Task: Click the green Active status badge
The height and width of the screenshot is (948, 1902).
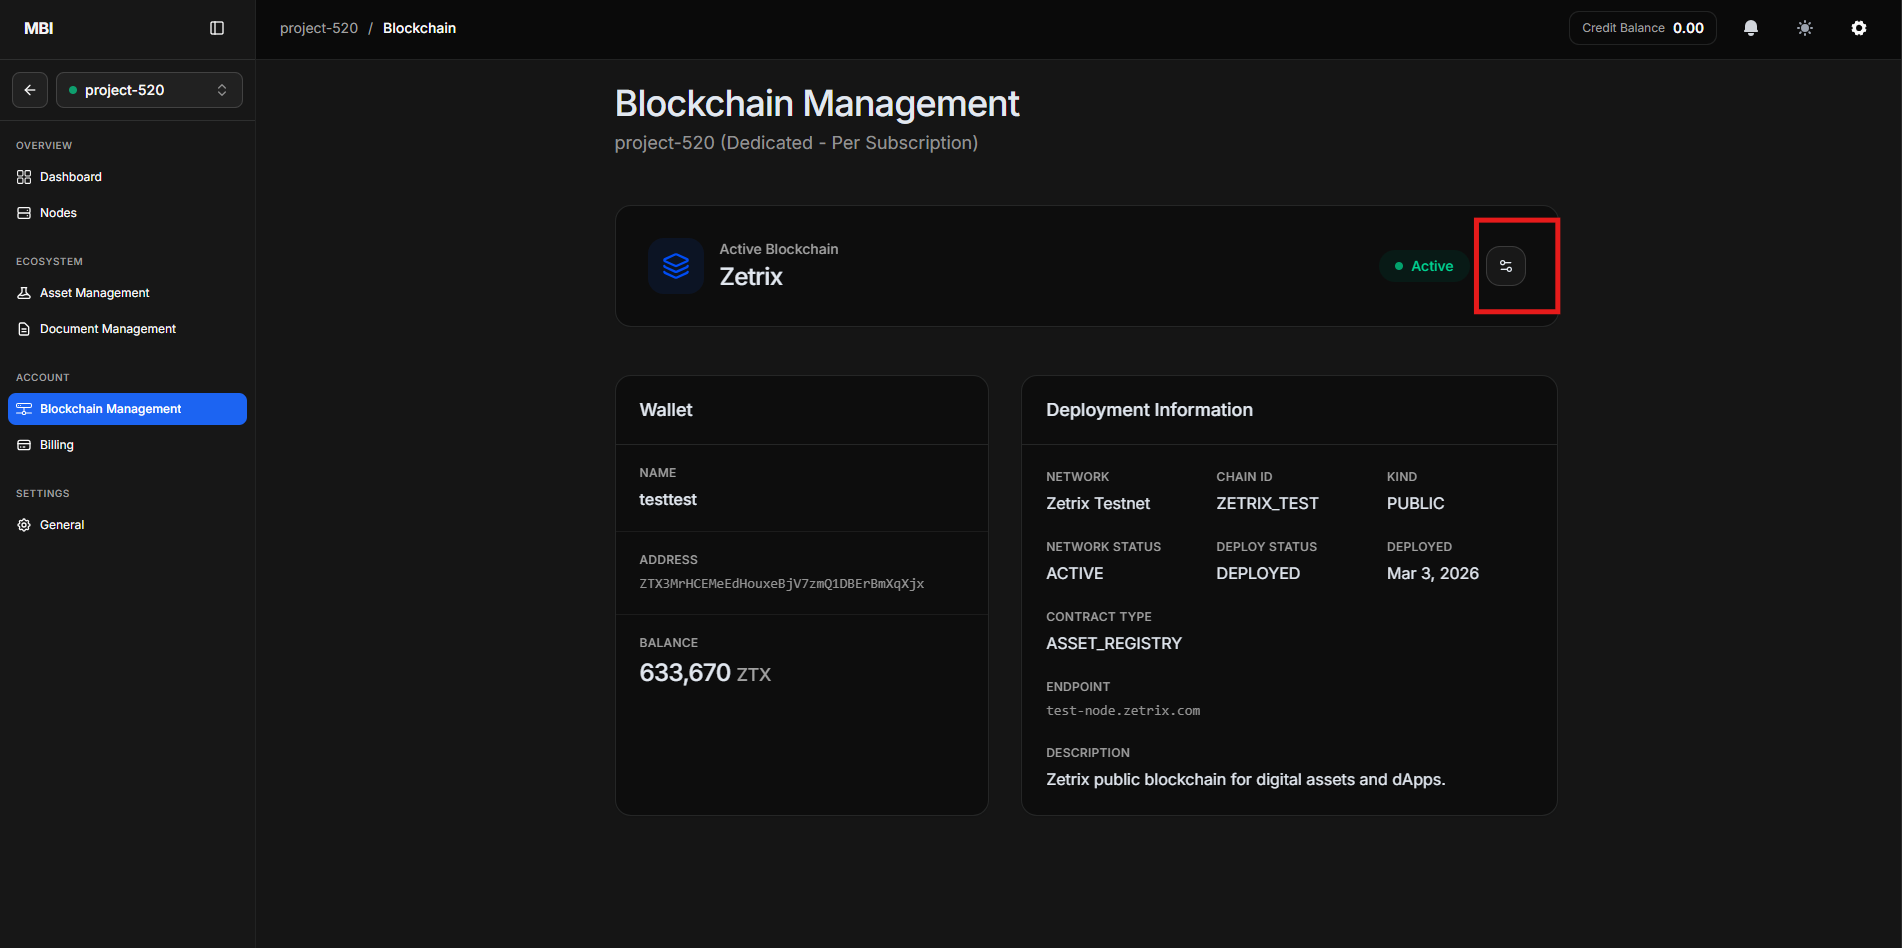Action: pyautogui.click(x=1423, y=266)
